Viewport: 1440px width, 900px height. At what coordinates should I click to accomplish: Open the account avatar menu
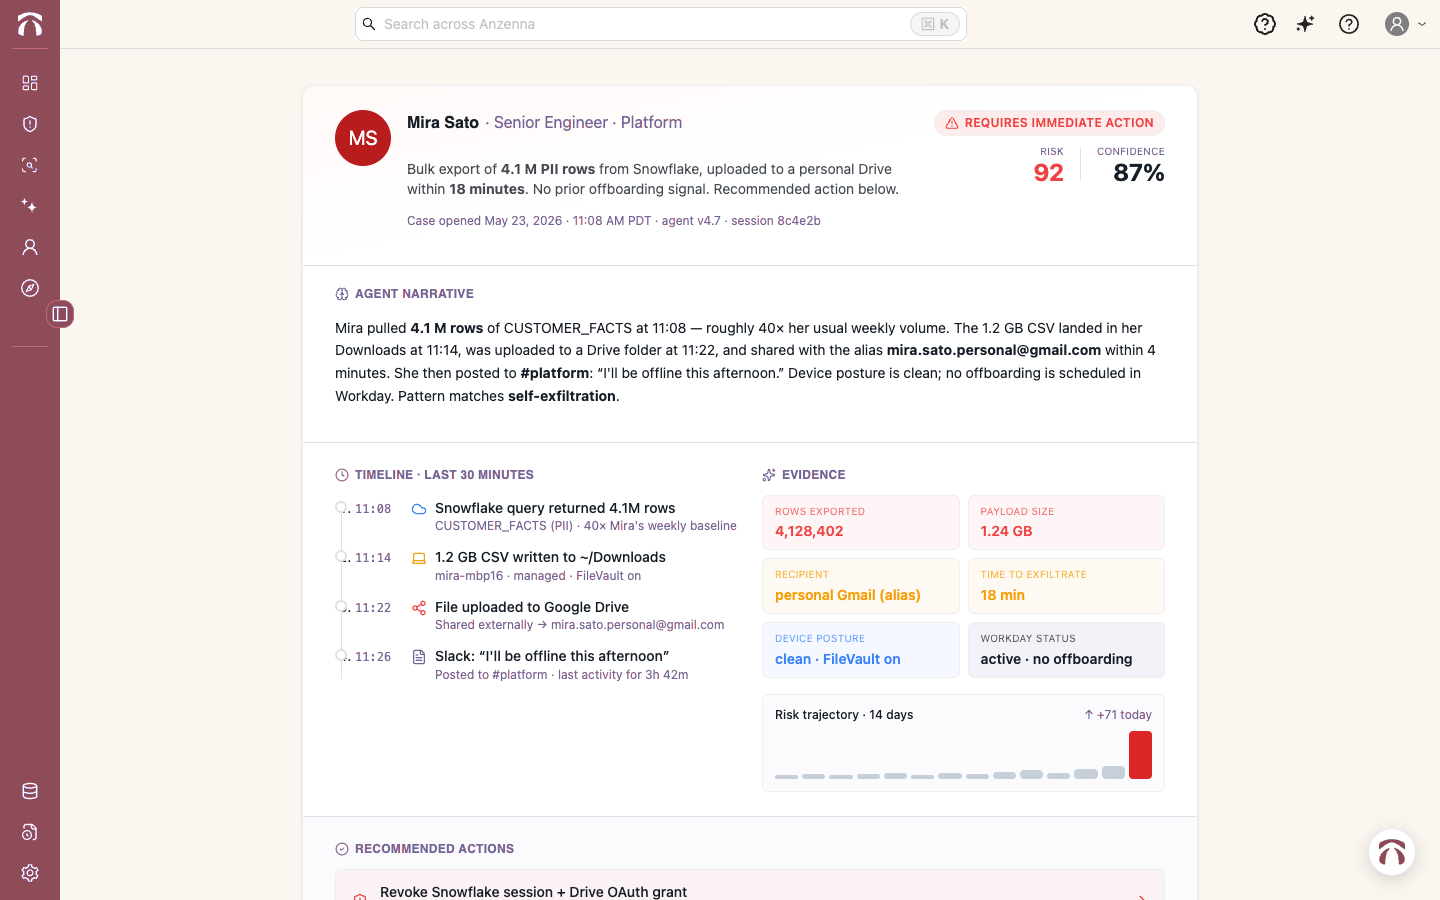pyautogui.click(x=1405, y=24)
